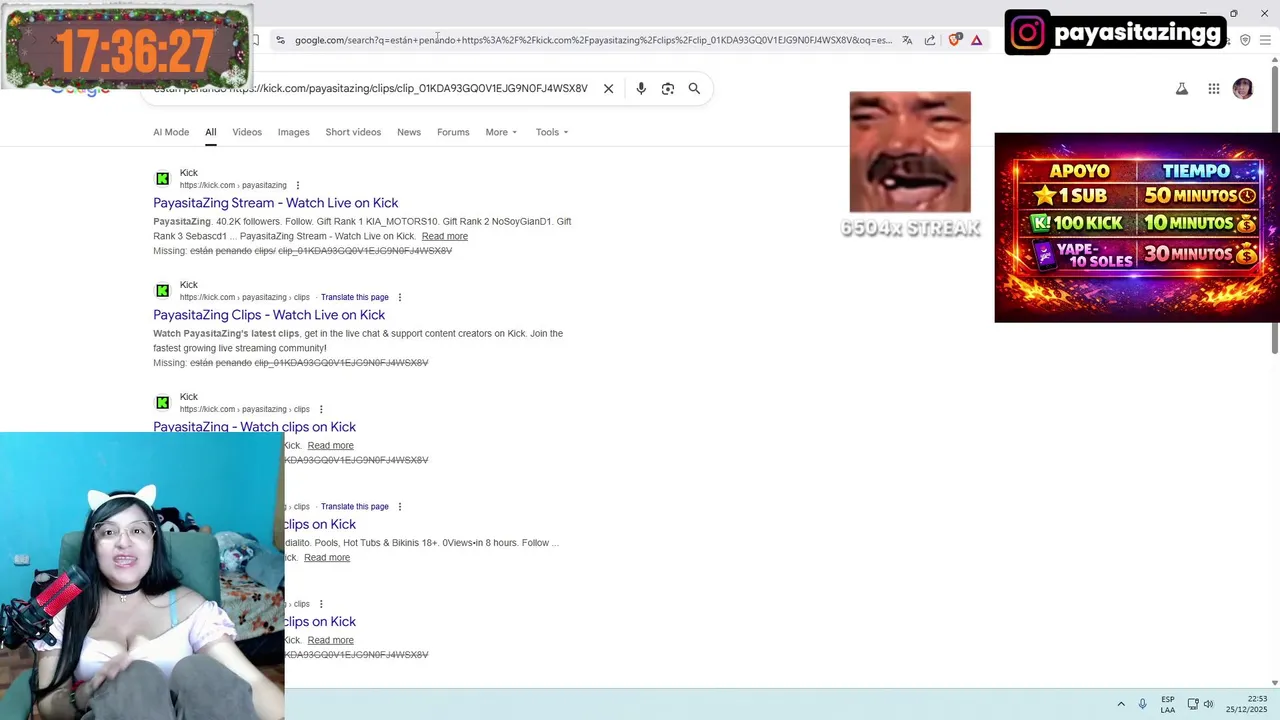Start voice search with microphone icon

pos(641,88)
